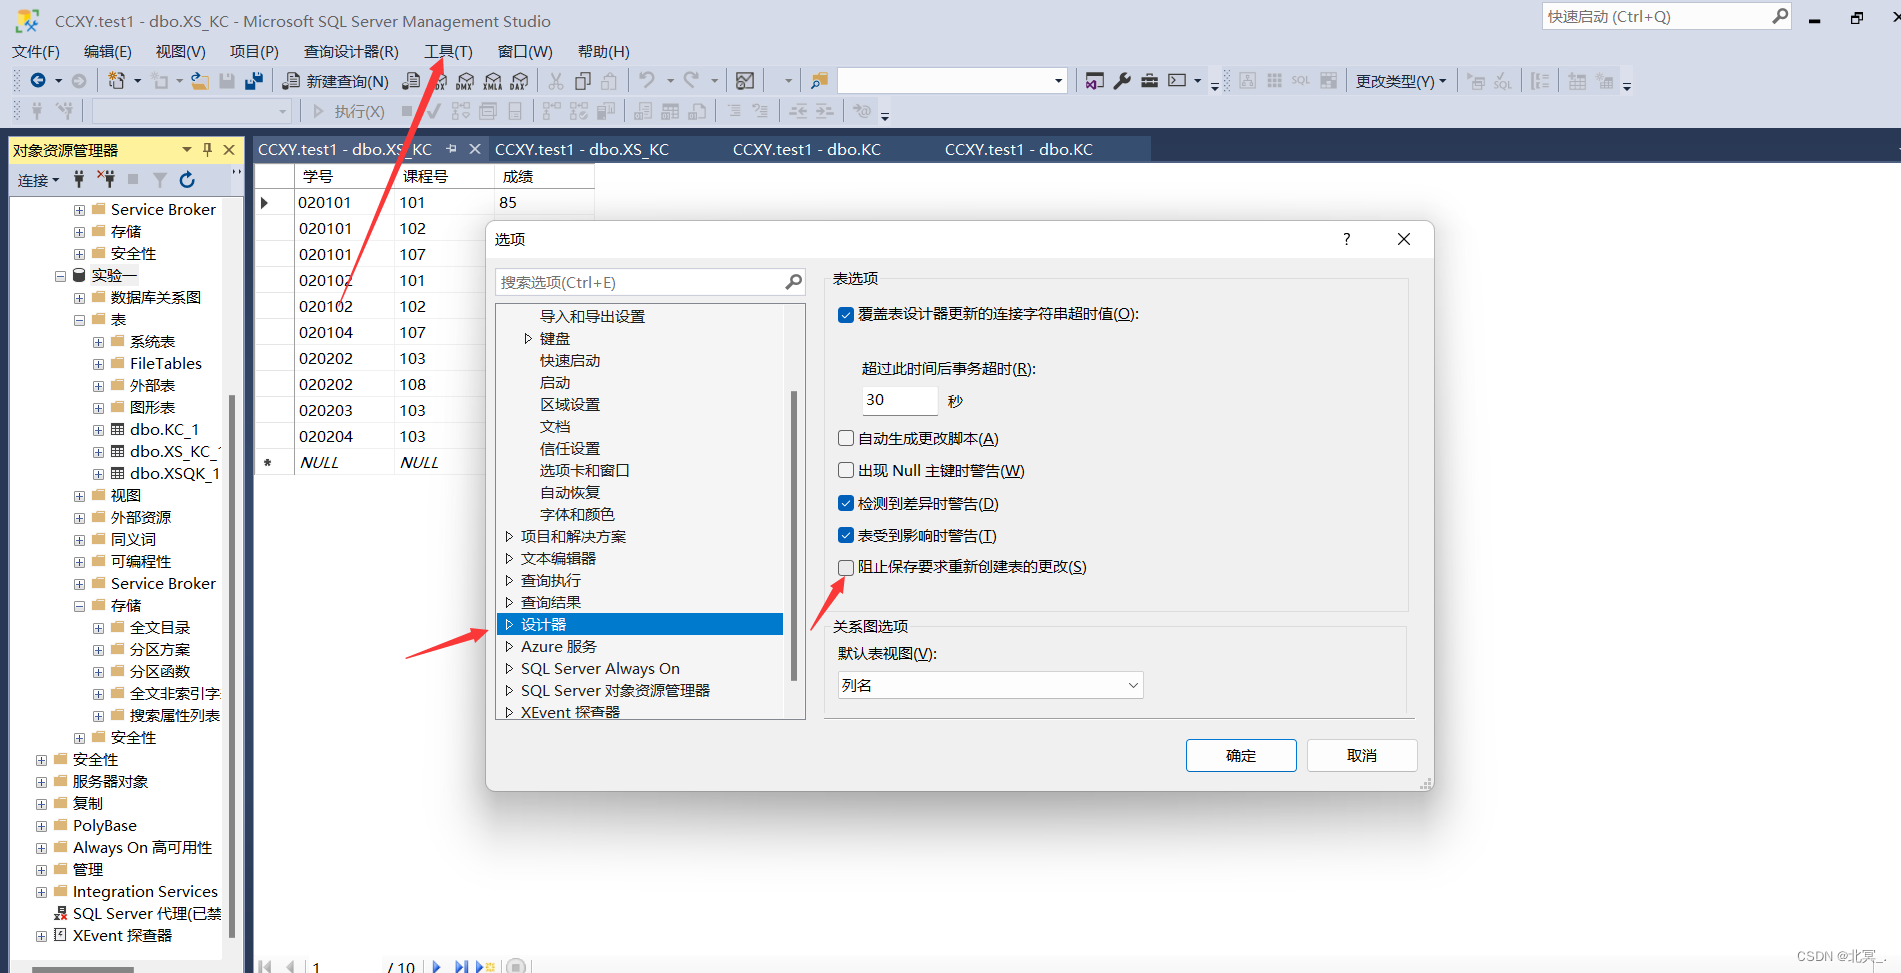Select 选项卡和窗口 in options tree
Viewport: 1901px width, 973px height.
coord(584,470)
